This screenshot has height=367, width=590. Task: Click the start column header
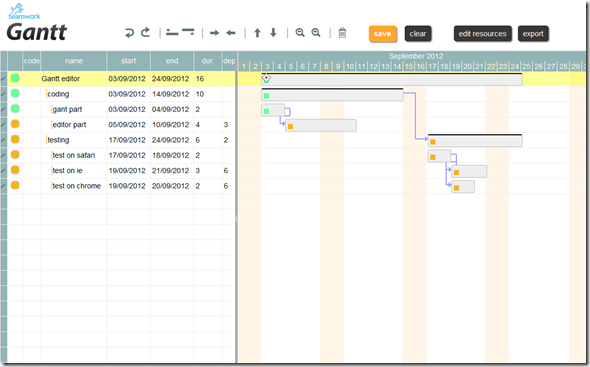pos(128,61)
